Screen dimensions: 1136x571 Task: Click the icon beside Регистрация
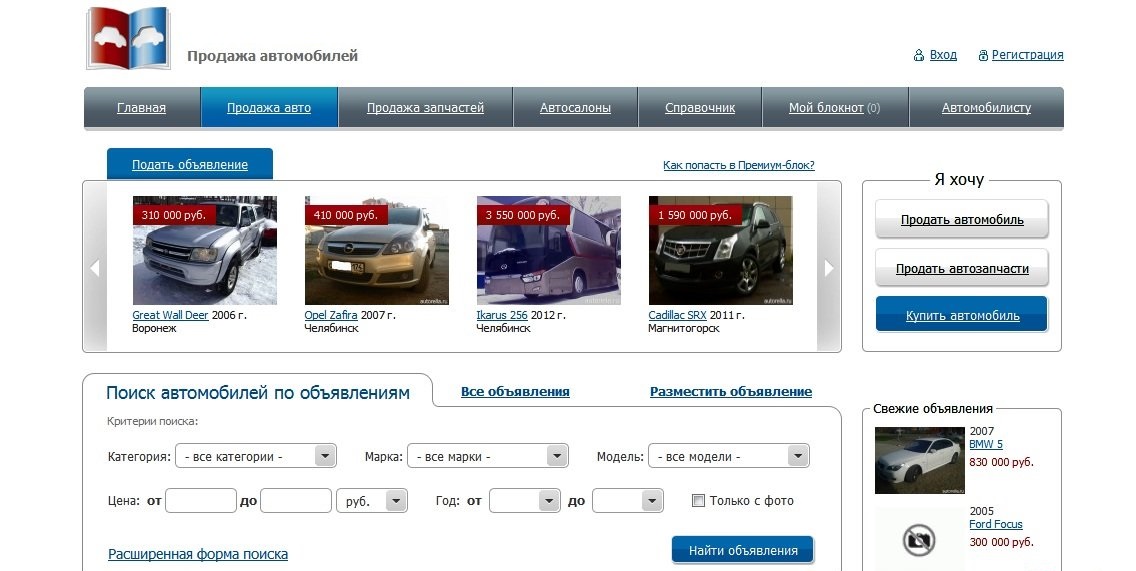[x=983, y=55]
